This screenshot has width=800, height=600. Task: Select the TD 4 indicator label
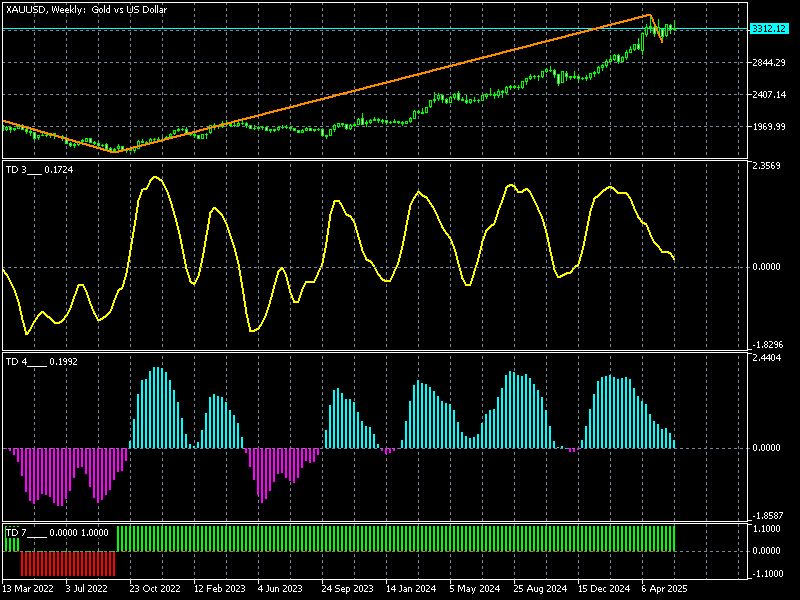coord(41,362)
